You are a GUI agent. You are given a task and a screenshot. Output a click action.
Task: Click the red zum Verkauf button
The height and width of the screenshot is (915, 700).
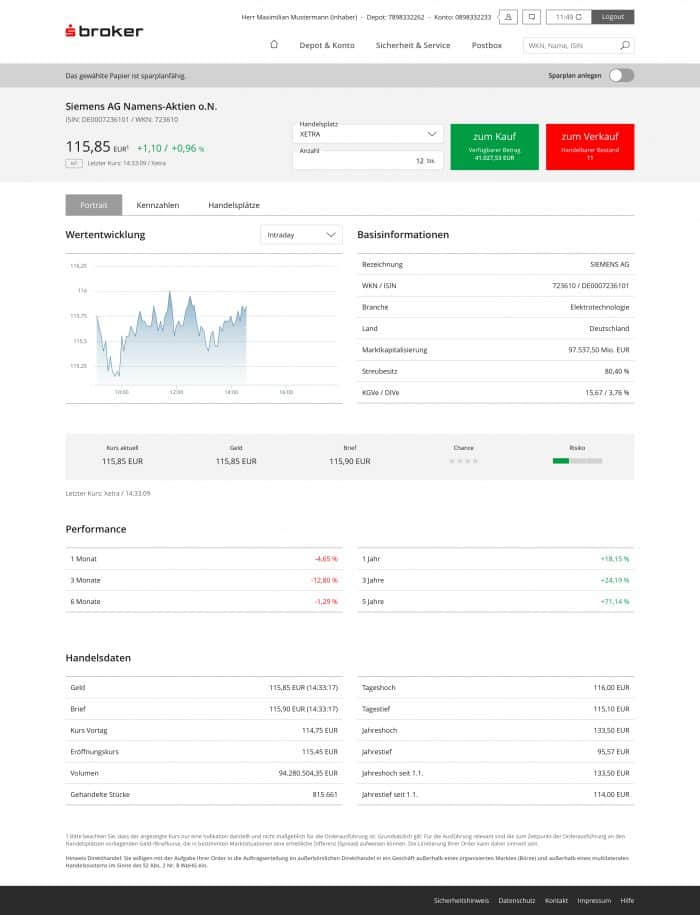pyautogui.click(x=590, y=146)
